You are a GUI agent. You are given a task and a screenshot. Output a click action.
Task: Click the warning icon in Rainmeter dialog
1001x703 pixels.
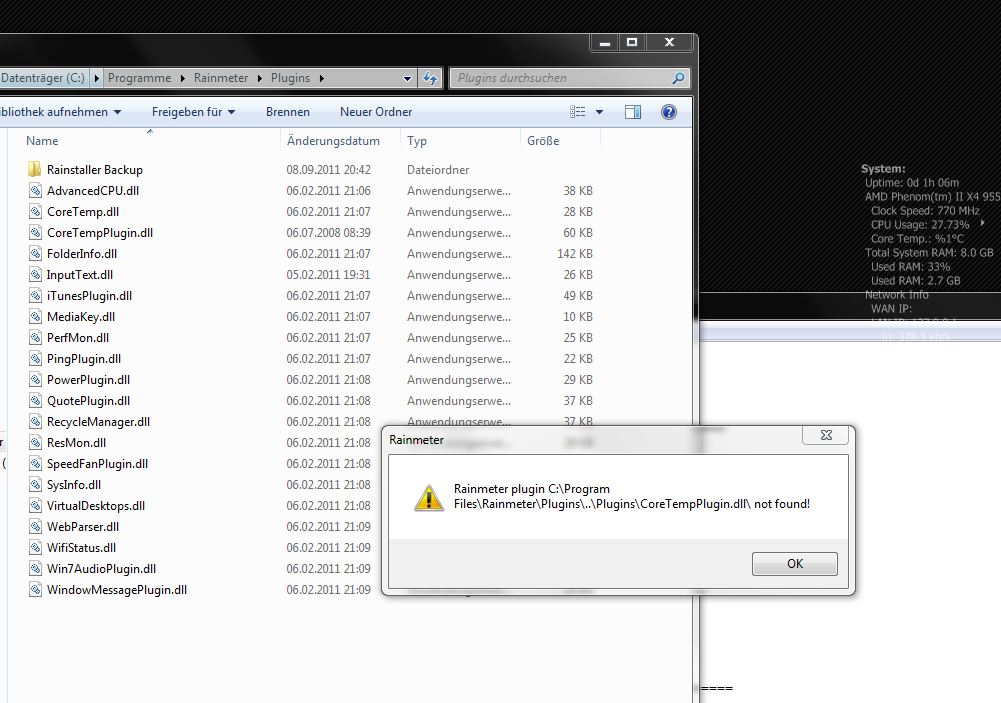428,497
